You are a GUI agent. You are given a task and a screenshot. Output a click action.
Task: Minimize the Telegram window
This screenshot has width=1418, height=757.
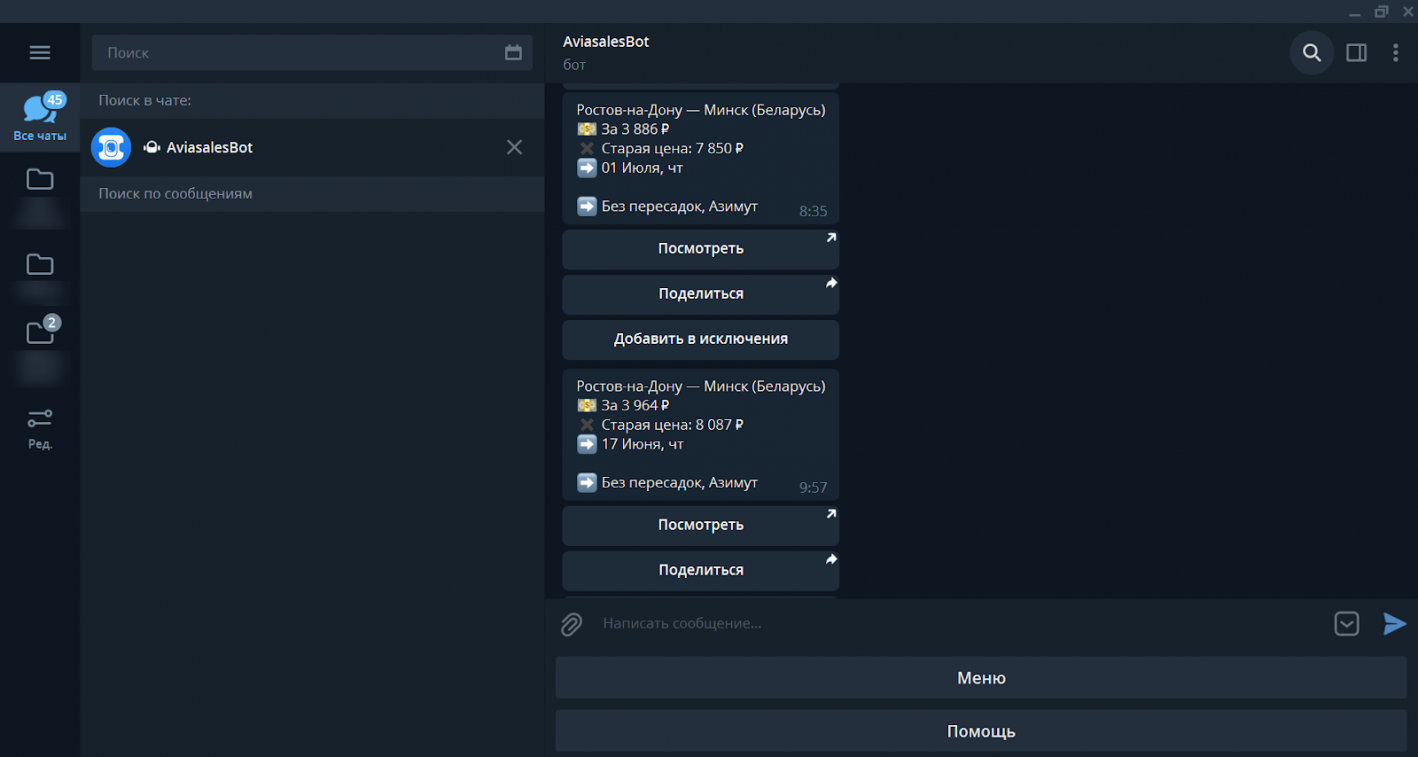[x=1355, y=12]
